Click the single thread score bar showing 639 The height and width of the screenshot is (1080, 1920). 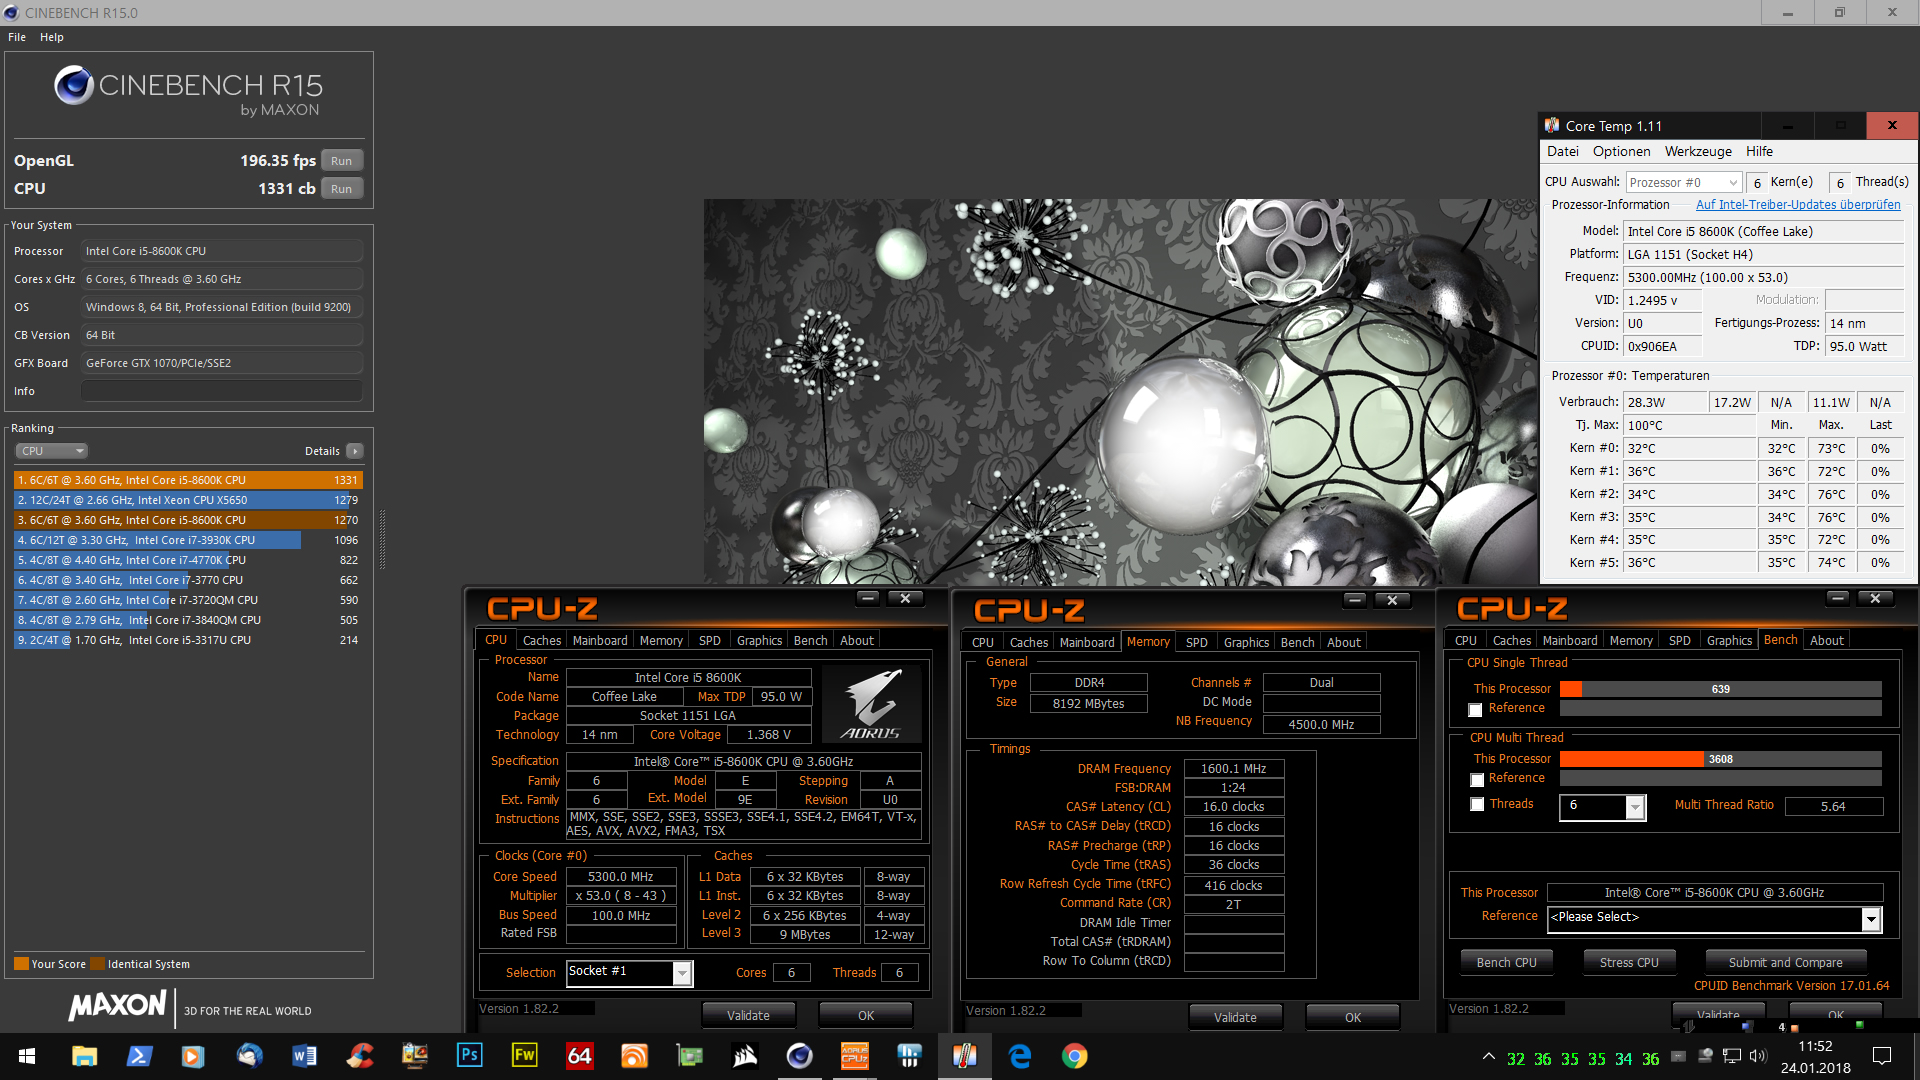pos(1721,689)
